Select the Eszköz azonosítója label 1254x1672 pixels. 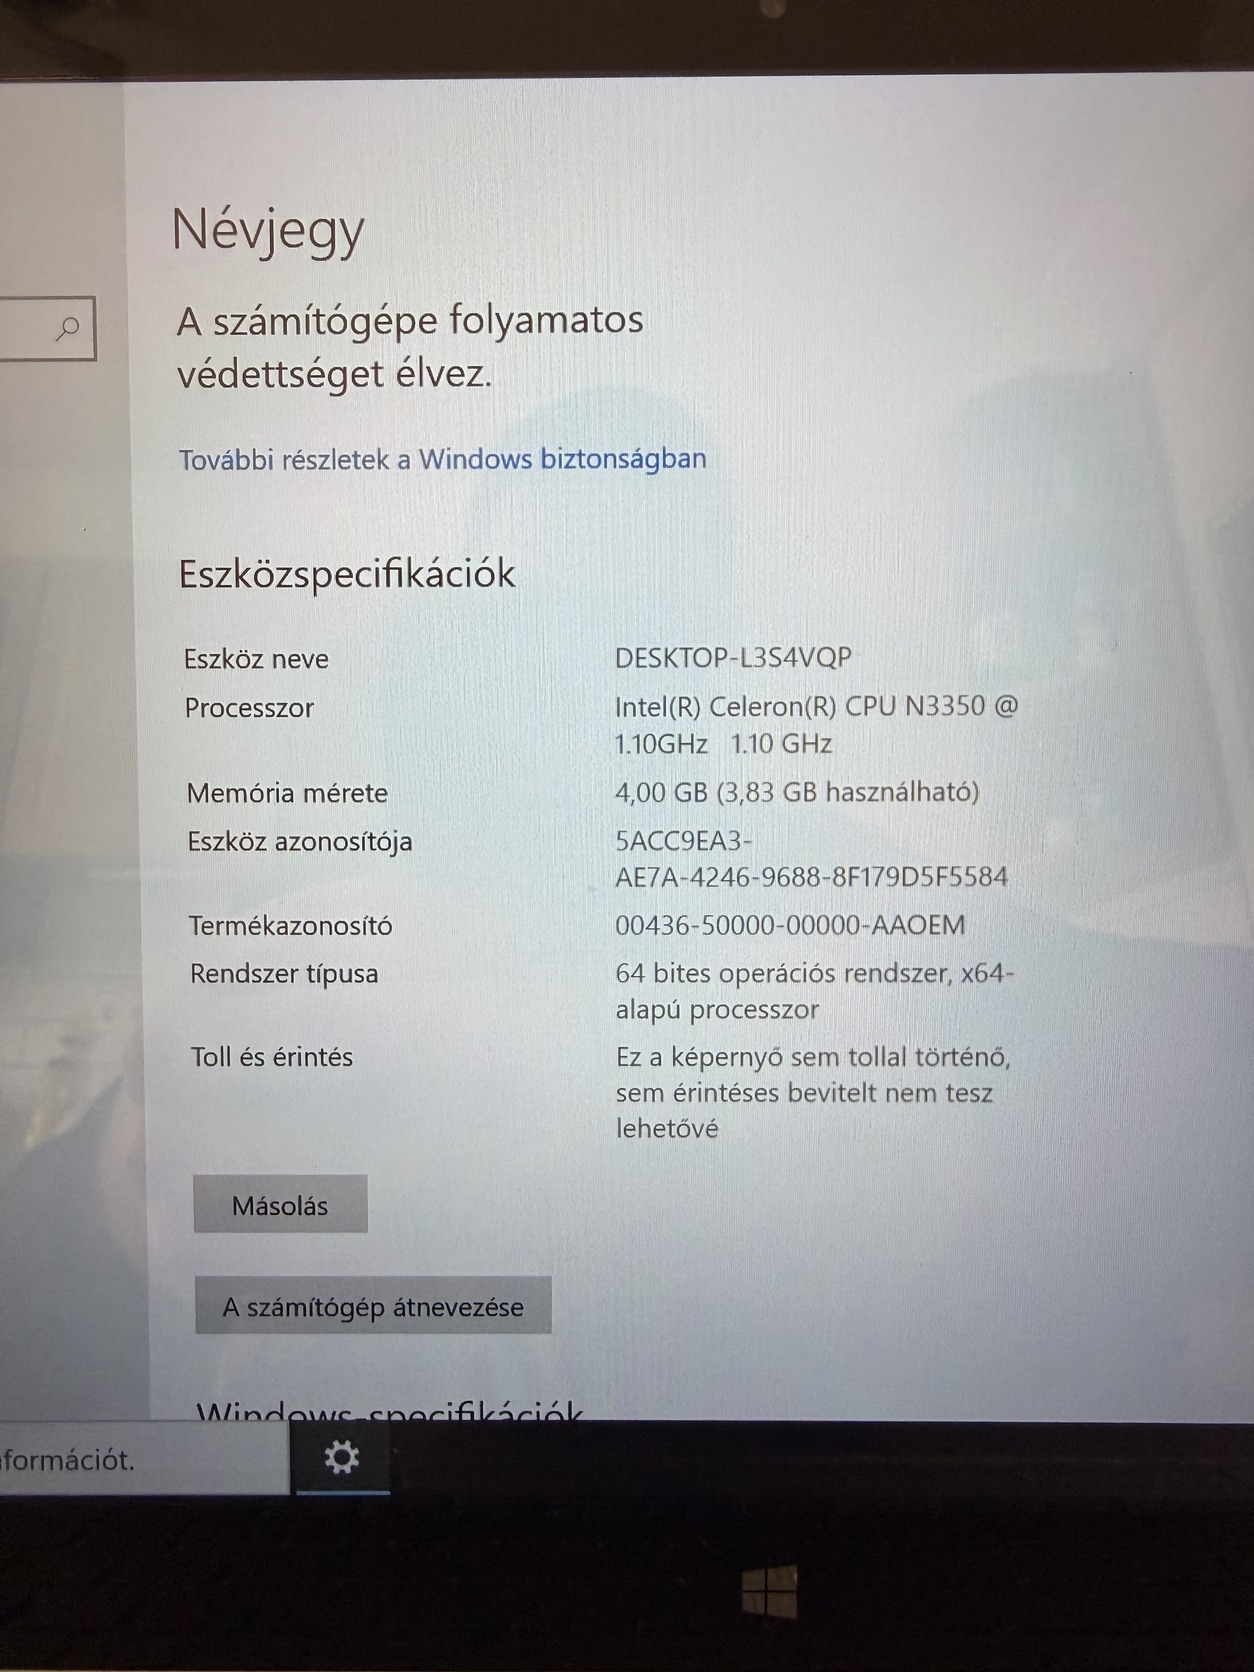[x=300, y=842]
